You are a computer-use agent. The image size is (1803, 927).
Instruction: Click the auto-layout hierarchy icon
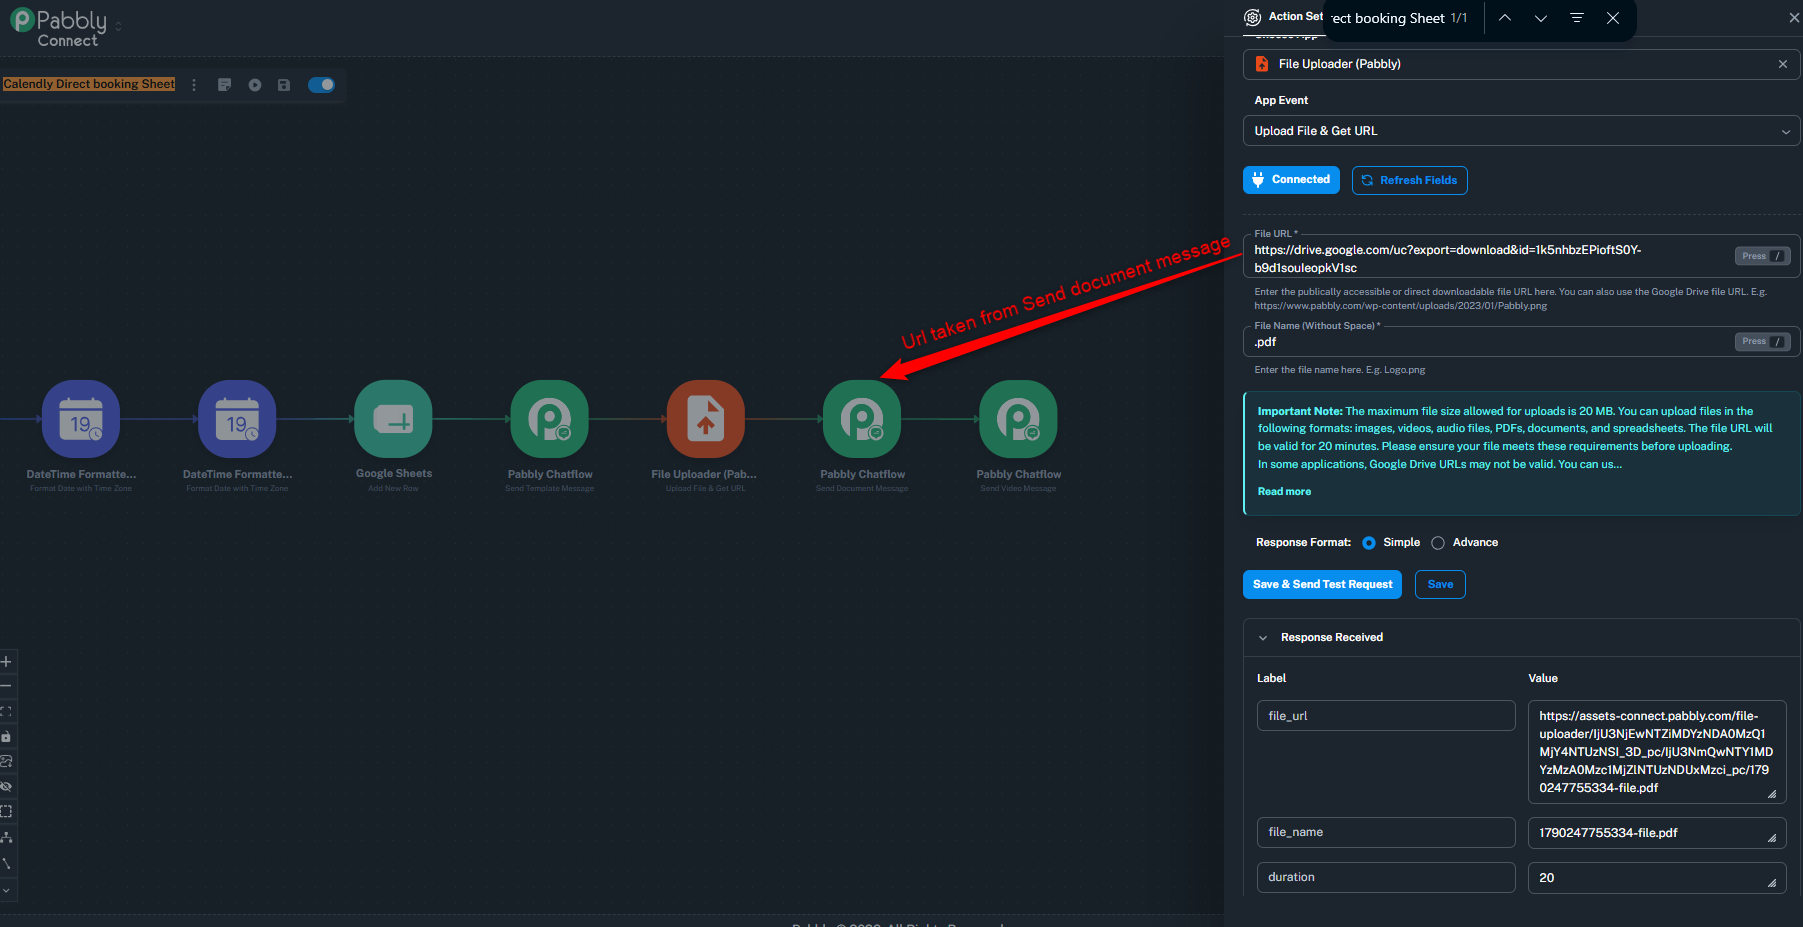point(6,838)
